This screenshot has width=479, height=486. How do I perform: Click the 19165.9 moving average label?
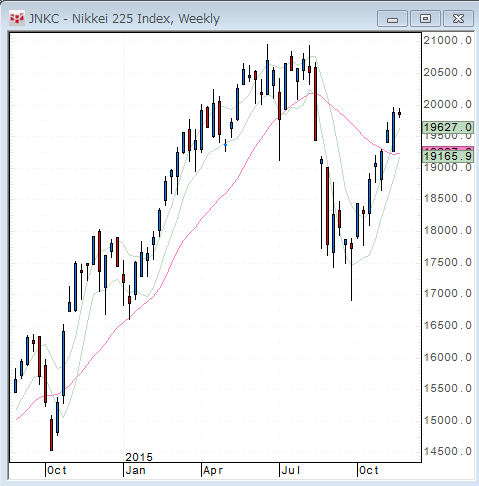pos(448,156)
